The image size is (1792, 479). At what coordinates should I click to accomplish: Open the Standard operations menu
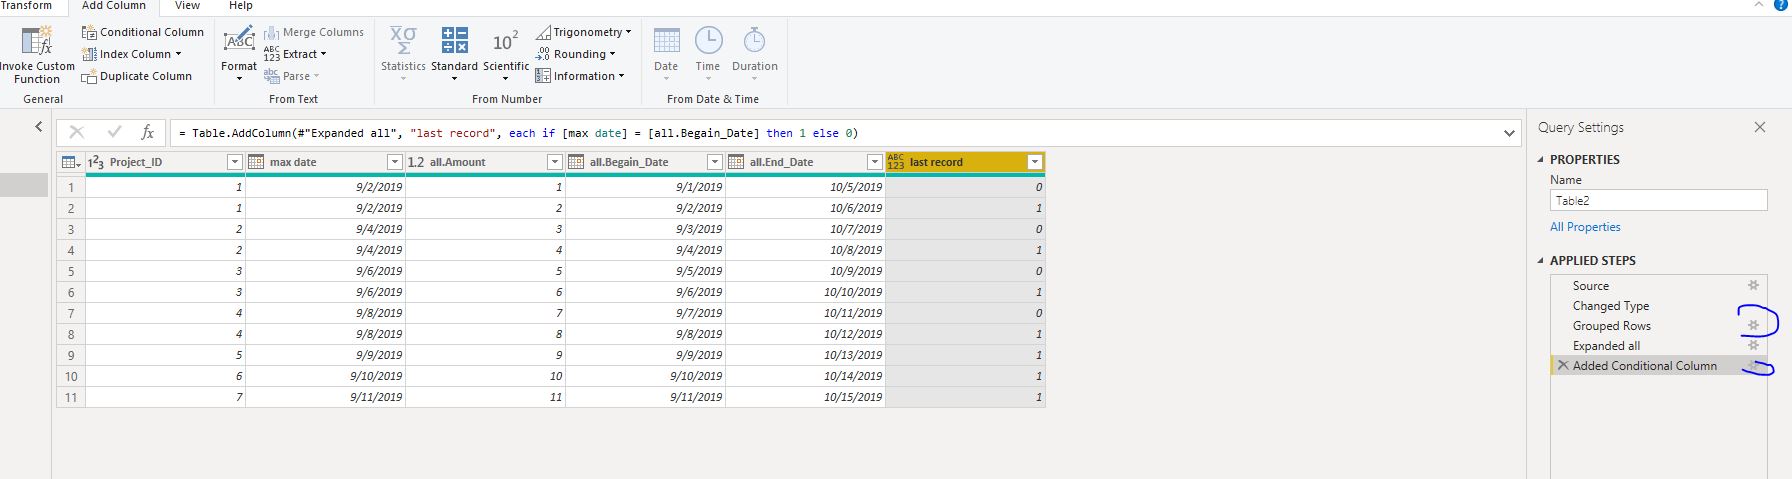454,55
